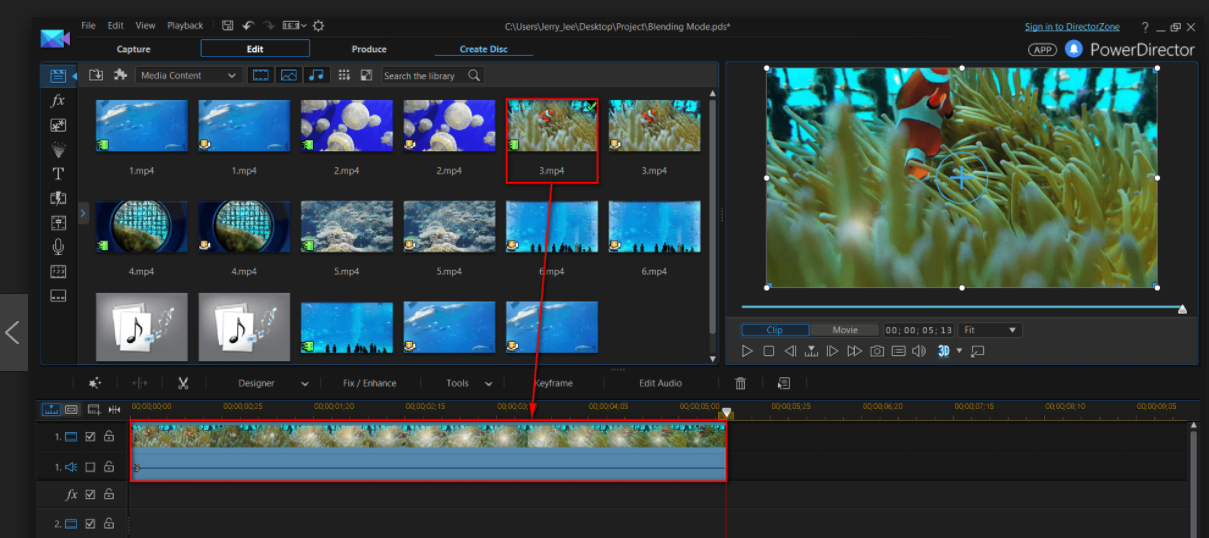Open the Playback menu
Image resolution: width=1209 pixels, height=538 pixels.
(x=185, y=25)
